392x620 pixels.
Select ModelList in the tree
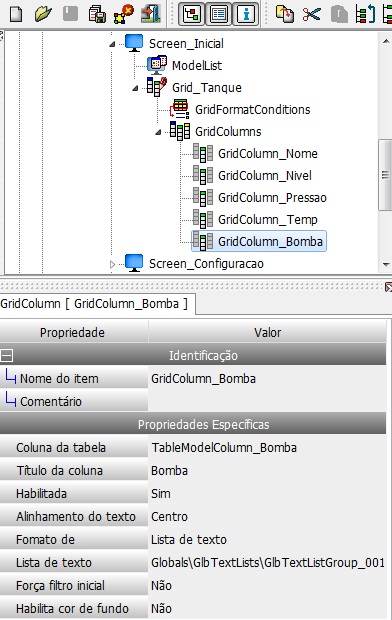coord(197,65)
